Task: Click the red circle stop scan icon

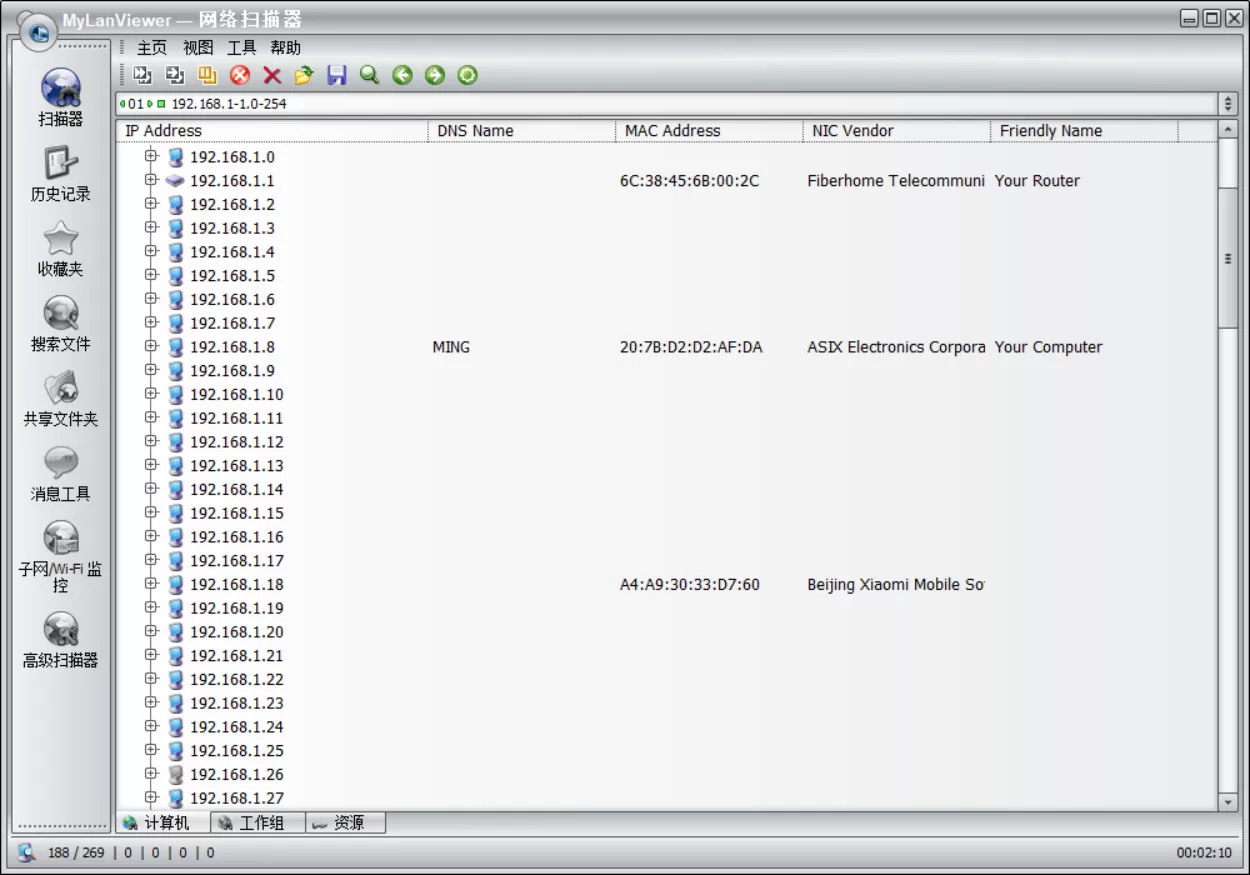Action: [x=240, y=75]
